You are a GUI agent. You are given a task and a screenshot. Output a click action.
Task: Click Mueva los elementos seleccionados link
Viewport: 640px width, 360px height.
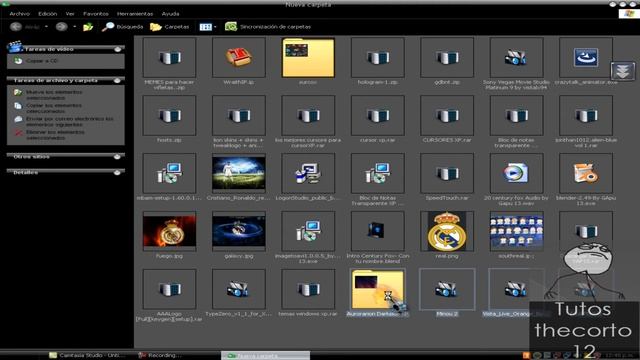pyautogui.click(x=54, y=95)
